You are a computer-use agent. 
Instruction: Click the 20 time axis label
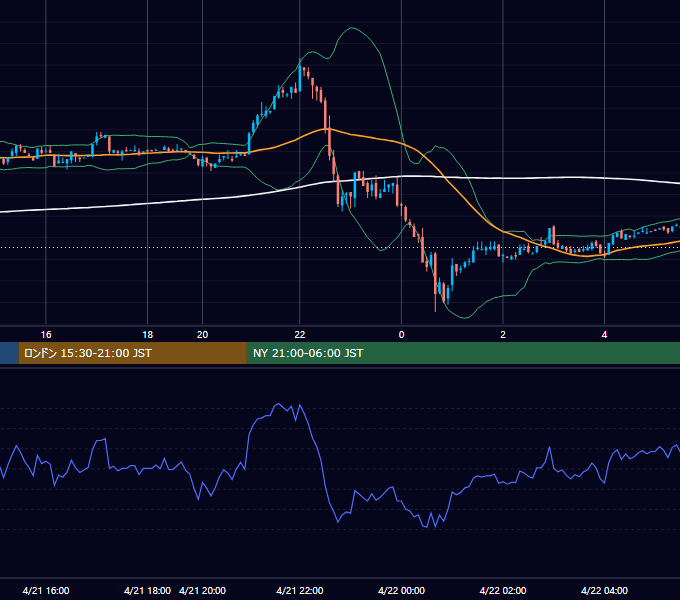[203, 335]
